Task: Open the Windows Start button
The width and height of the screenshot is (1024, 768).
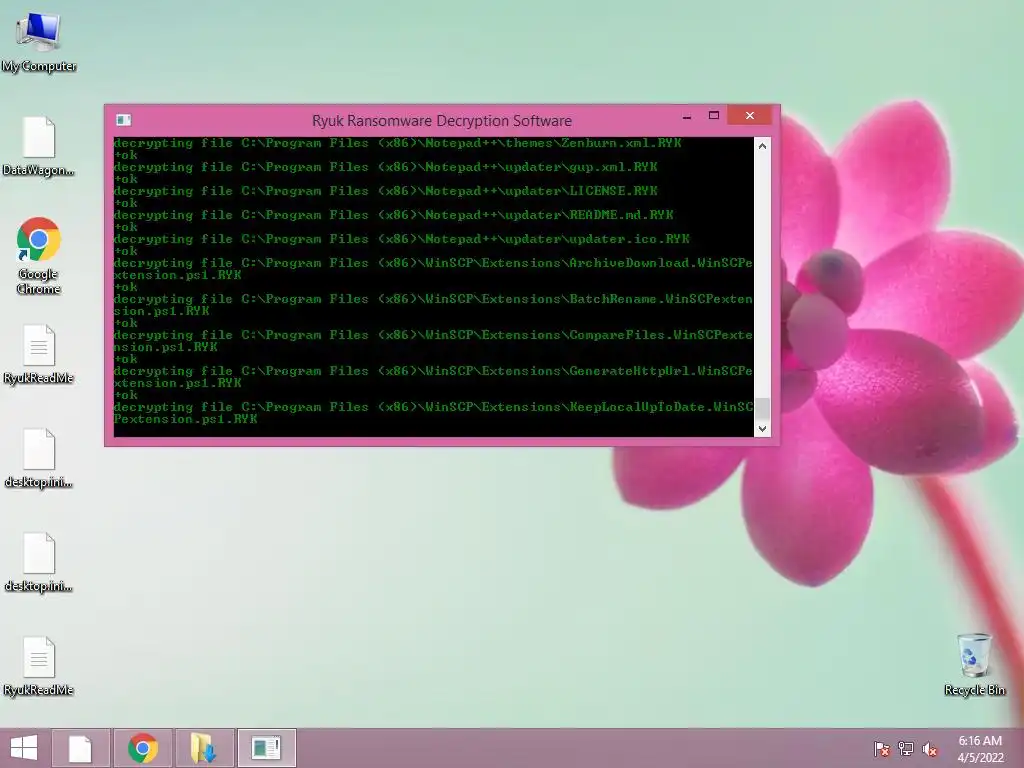Action: click(x=24, y=748)
